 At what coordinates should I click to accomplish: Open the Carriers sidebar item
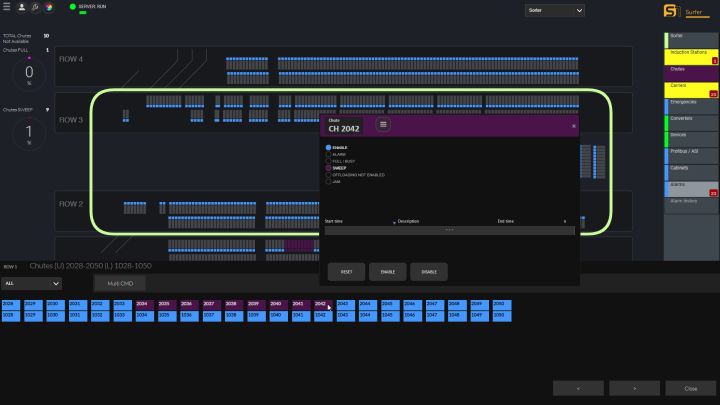click(690, 87)
